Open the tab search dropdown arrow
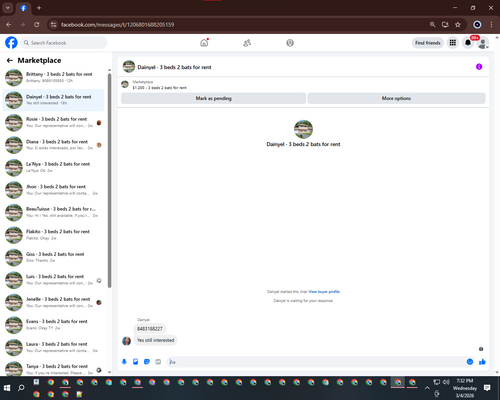The image size is (500, 400). [8, 8]
